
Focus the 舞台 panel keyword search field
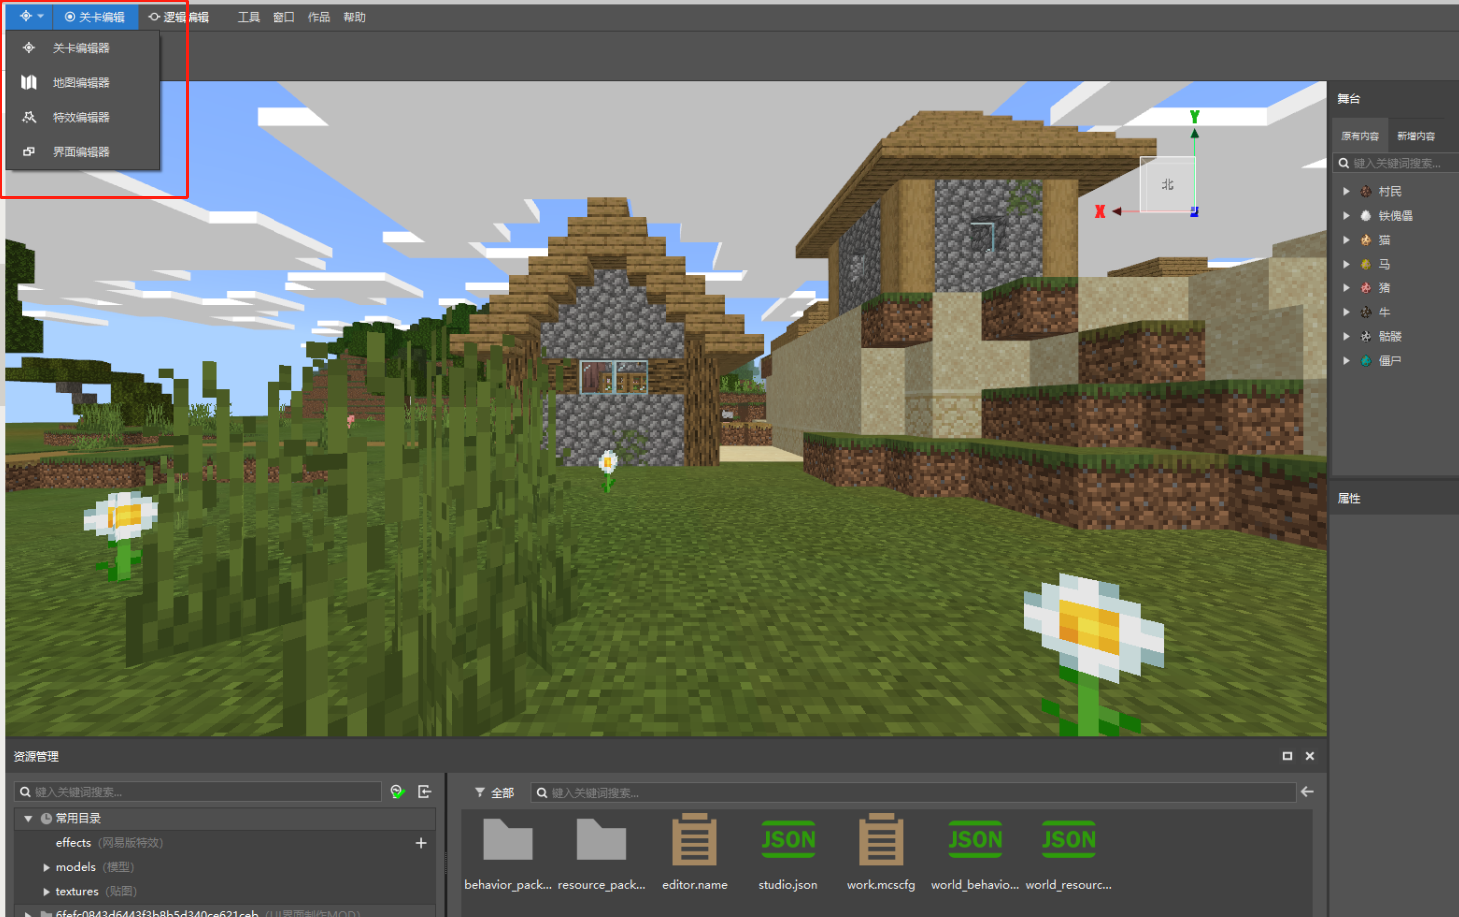click(1396, 163)
